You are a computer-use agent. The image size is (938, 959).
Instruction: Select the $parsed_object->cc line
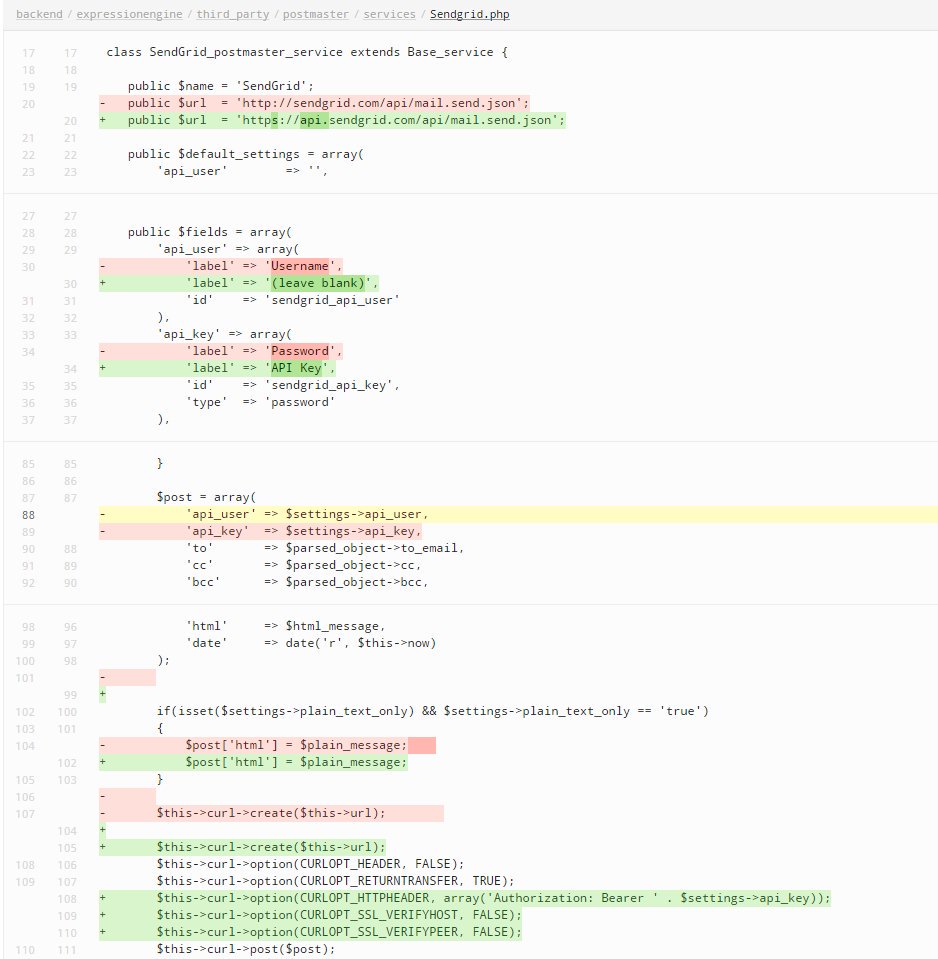click(x=303, y=566)
